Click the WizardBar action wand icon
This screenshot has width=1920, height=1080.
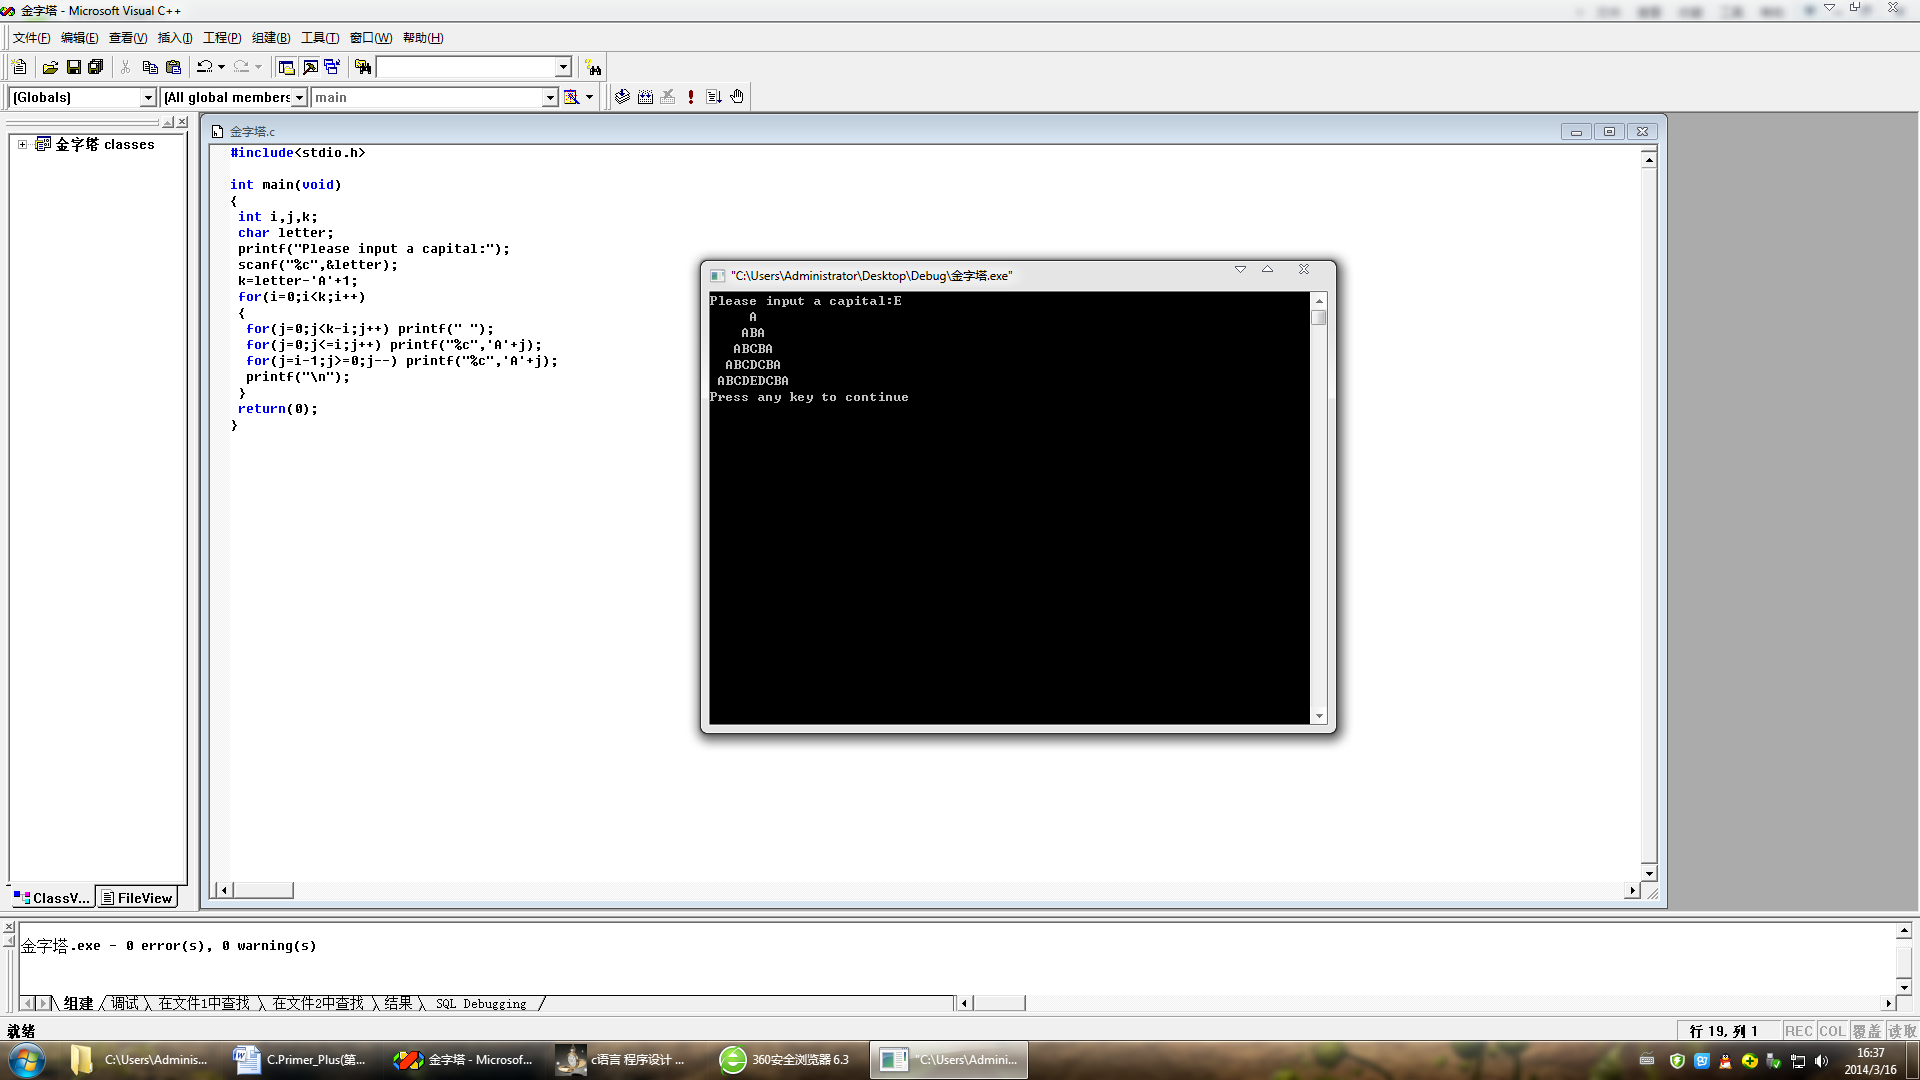(571, 97)
